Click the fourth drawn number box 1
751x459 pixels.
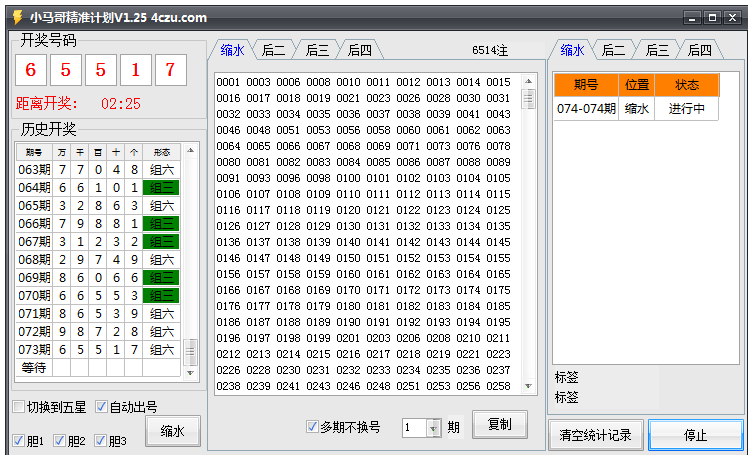click(136, 70)
